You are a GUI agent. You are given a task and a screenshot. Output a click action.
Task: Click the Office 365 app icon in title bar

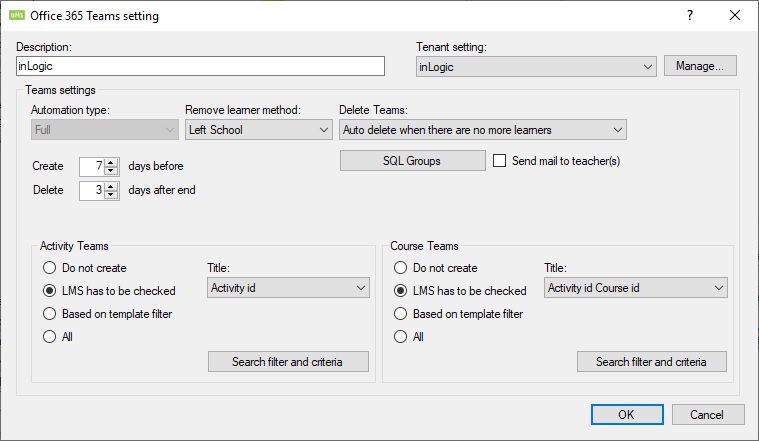tap(17, 16)
